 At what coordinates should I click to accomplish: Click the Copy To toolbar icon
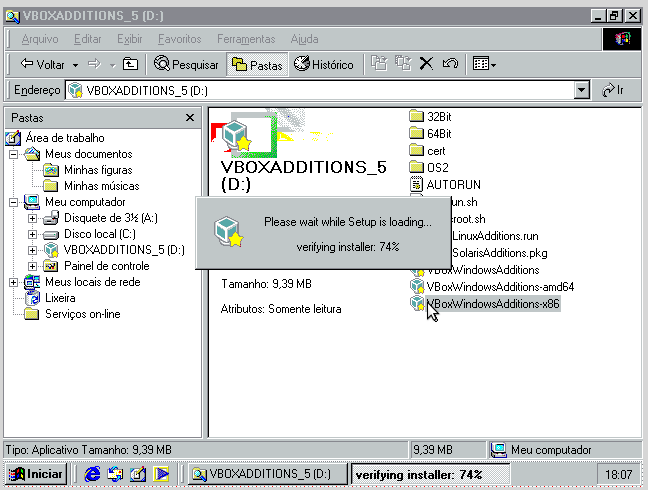pos(403,64)
